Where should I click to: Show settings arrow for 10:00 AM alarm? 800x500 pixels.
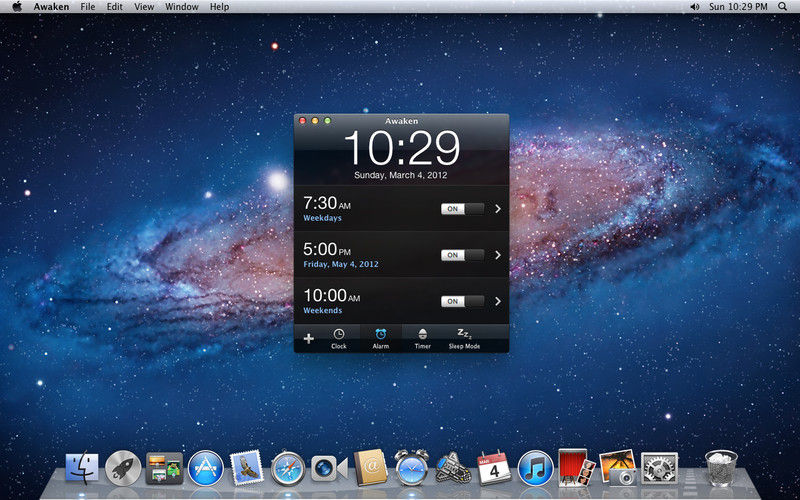pyautogui.click(x=498, y=302)
